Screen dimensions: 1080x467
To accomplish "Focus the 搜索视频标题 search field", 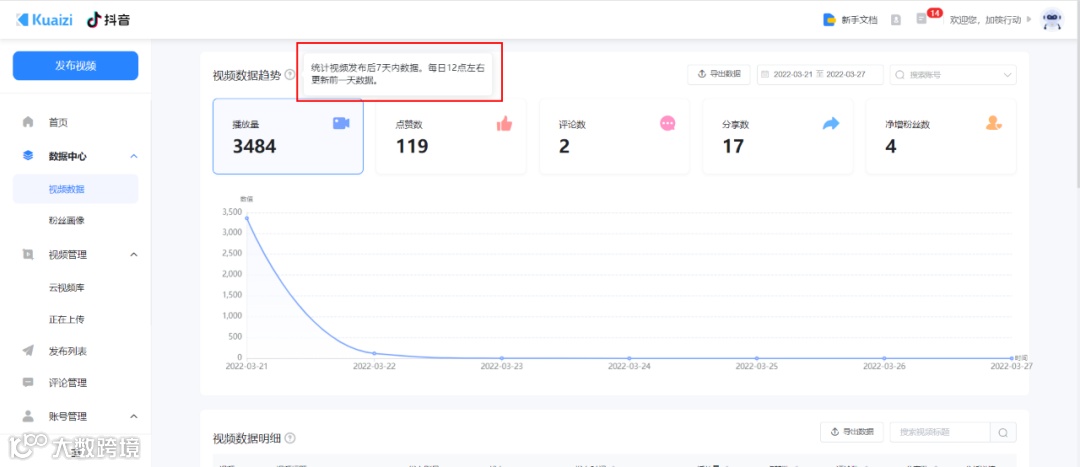I will point(940,432).
